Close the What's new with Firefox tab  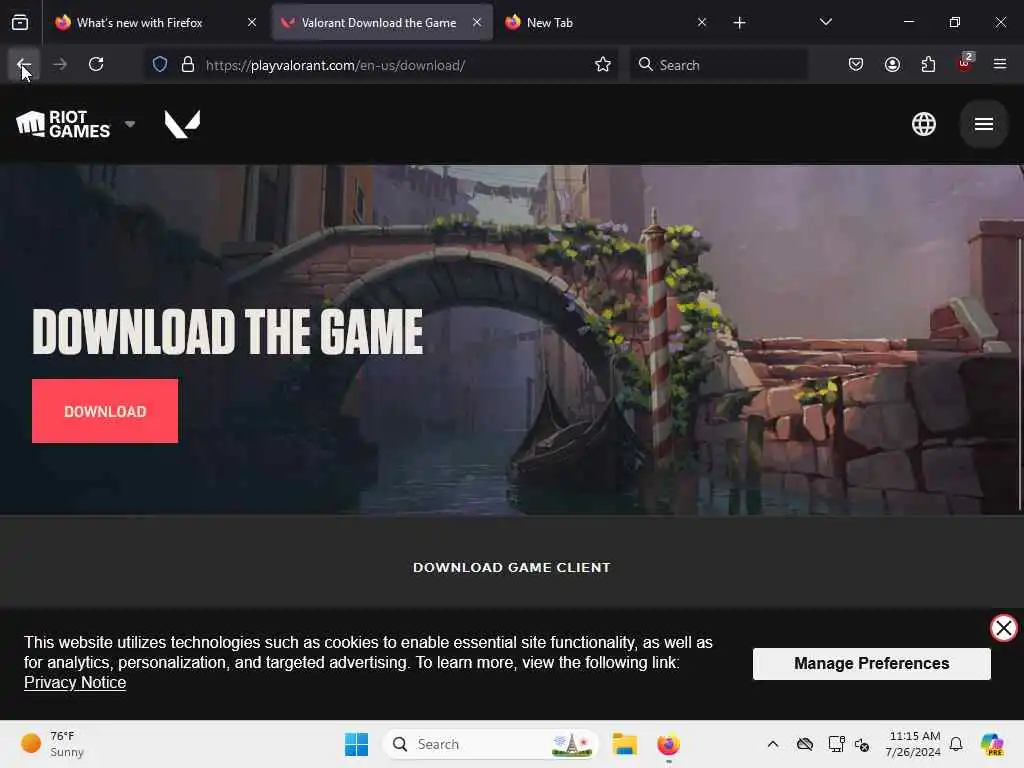(x=252, y=22)
